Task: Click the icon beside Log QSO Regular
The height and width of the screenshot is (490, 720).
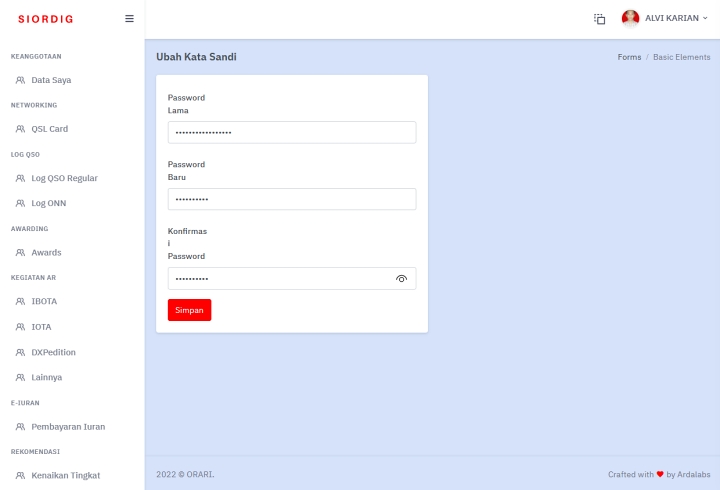Action: [20, 178]
